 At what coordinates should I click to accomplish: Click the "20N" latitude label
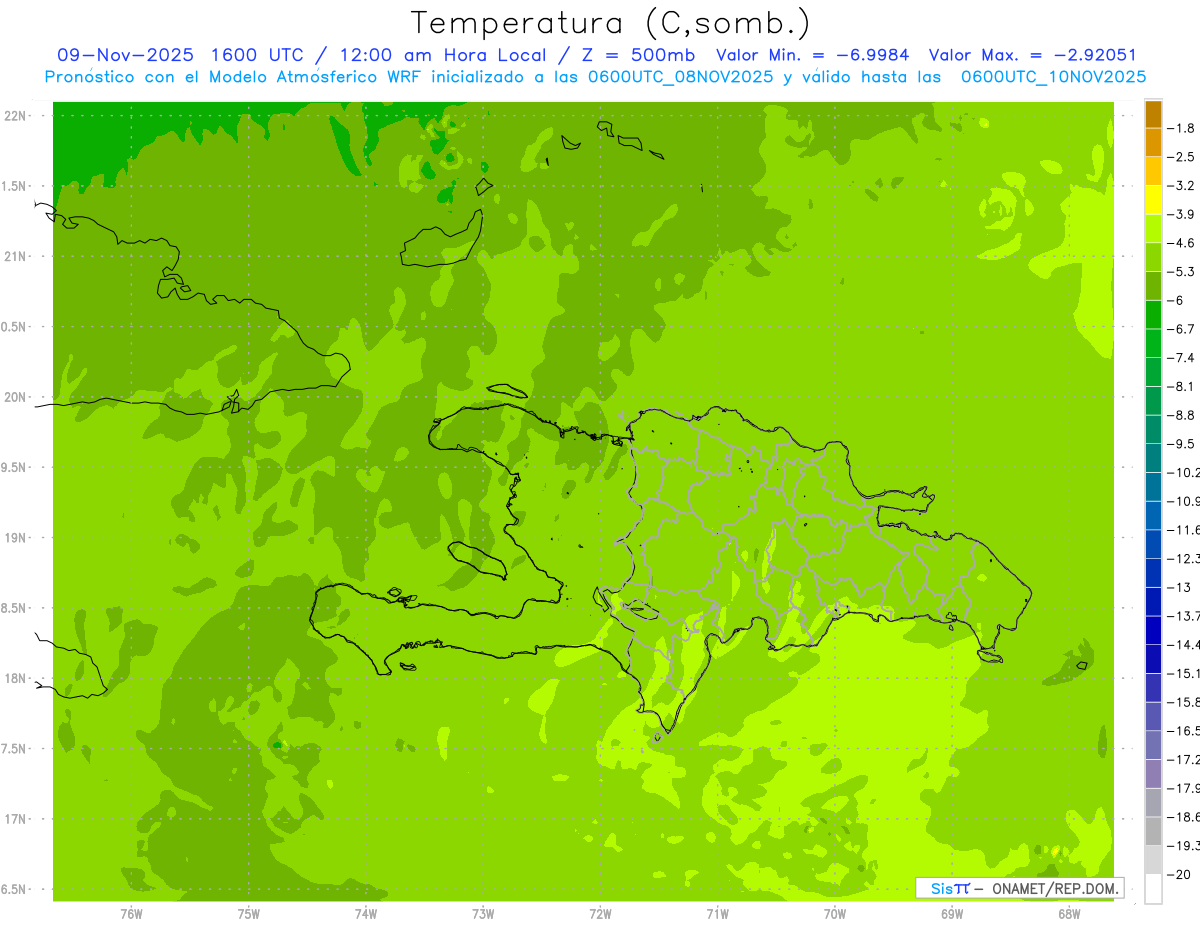coord(14,397)
